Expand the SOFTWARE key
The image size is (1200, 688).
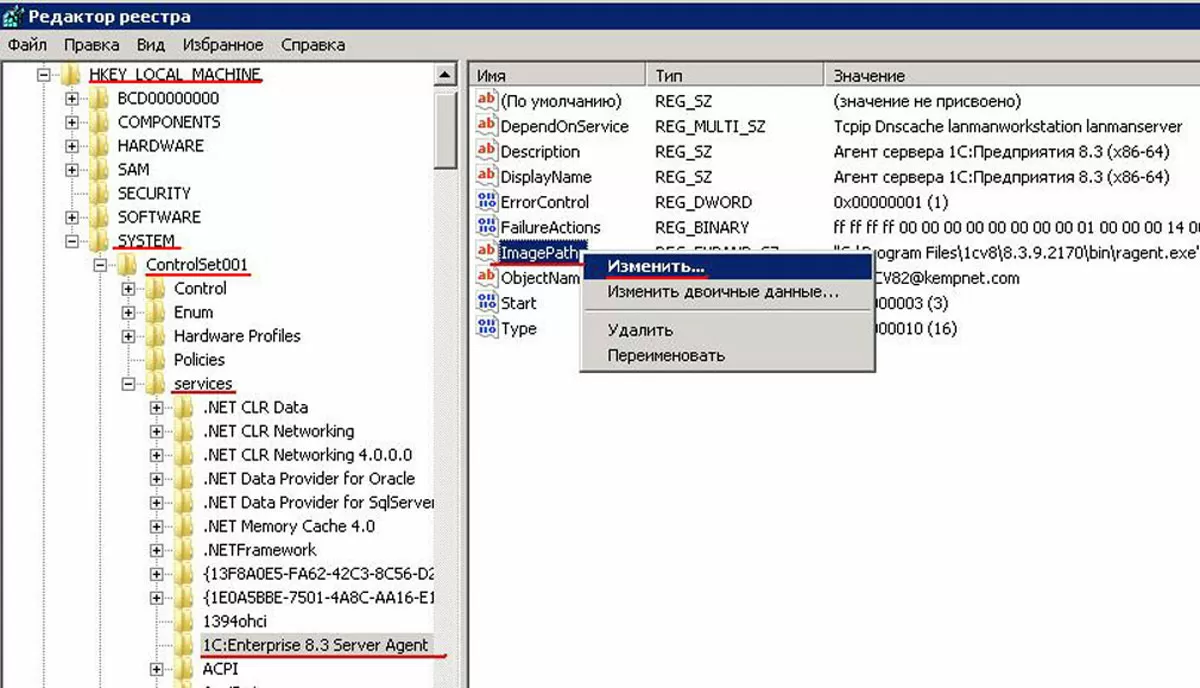coord(72,217)
